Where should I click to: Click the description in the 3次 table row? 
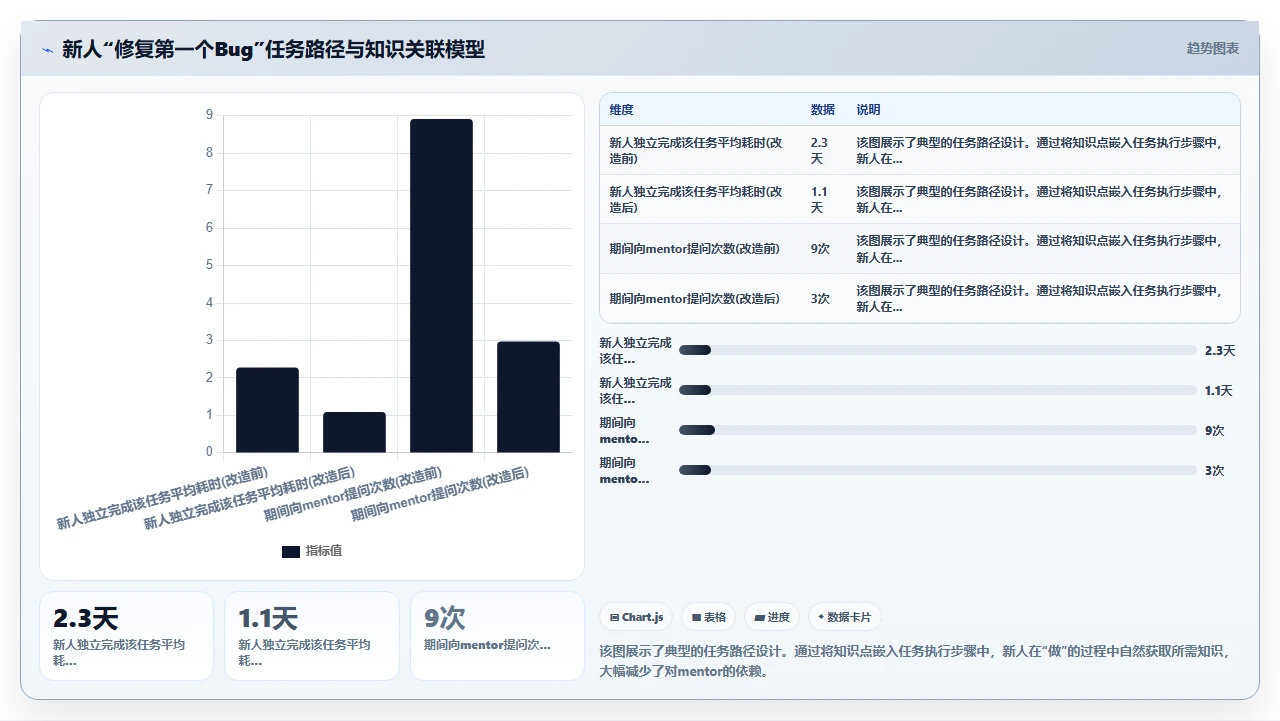[1040, 298]
